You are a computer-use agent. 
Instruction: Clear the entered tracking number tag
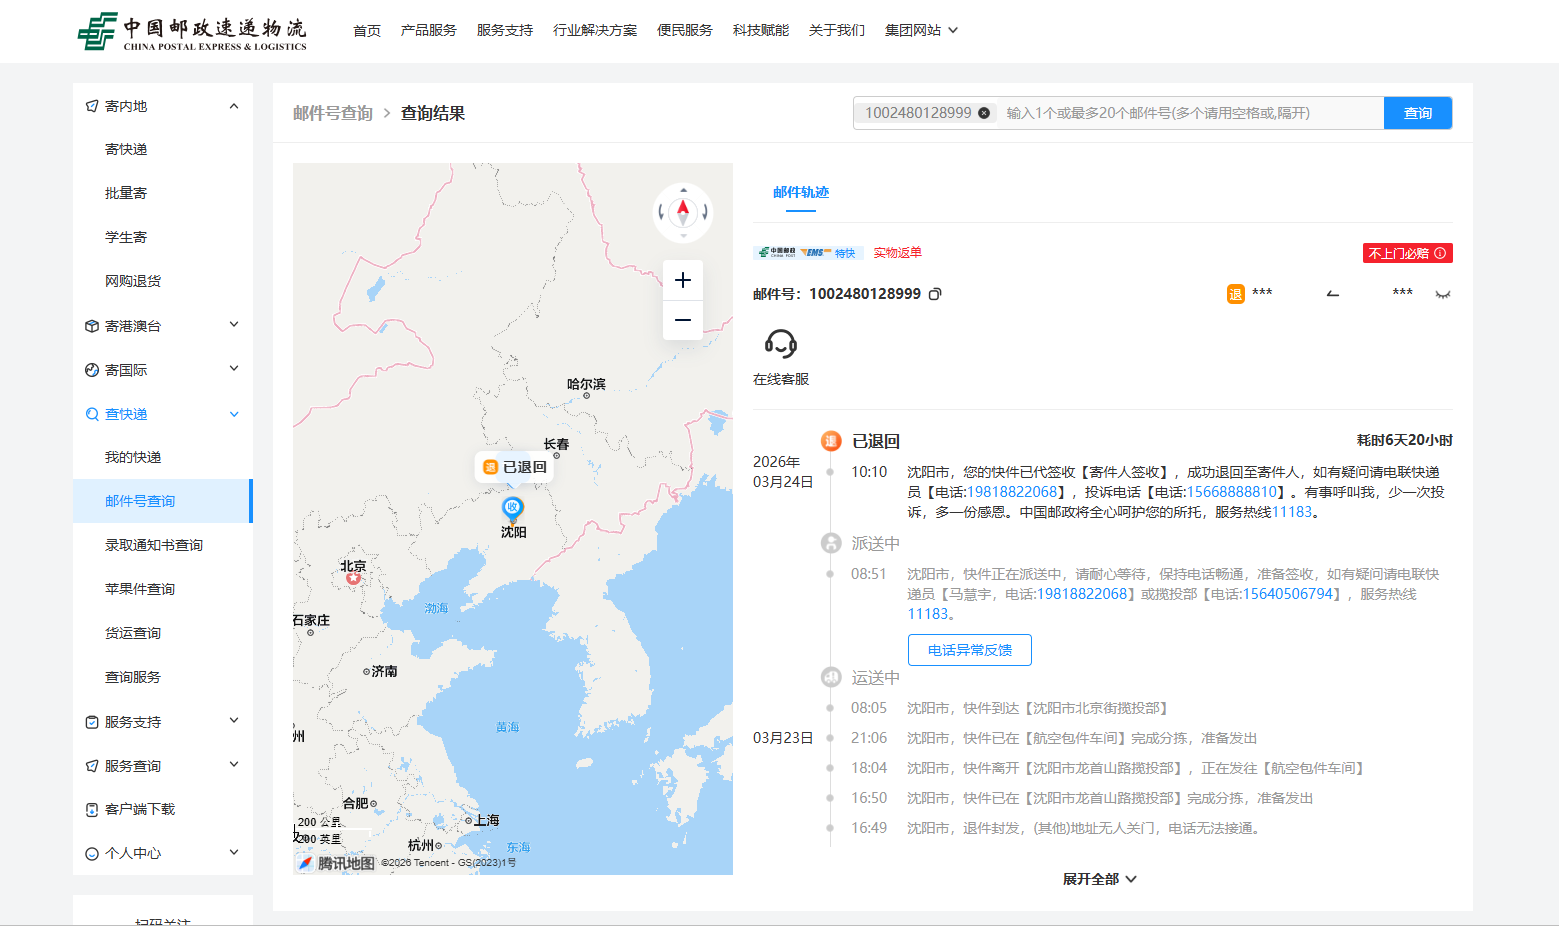[984, 113]
